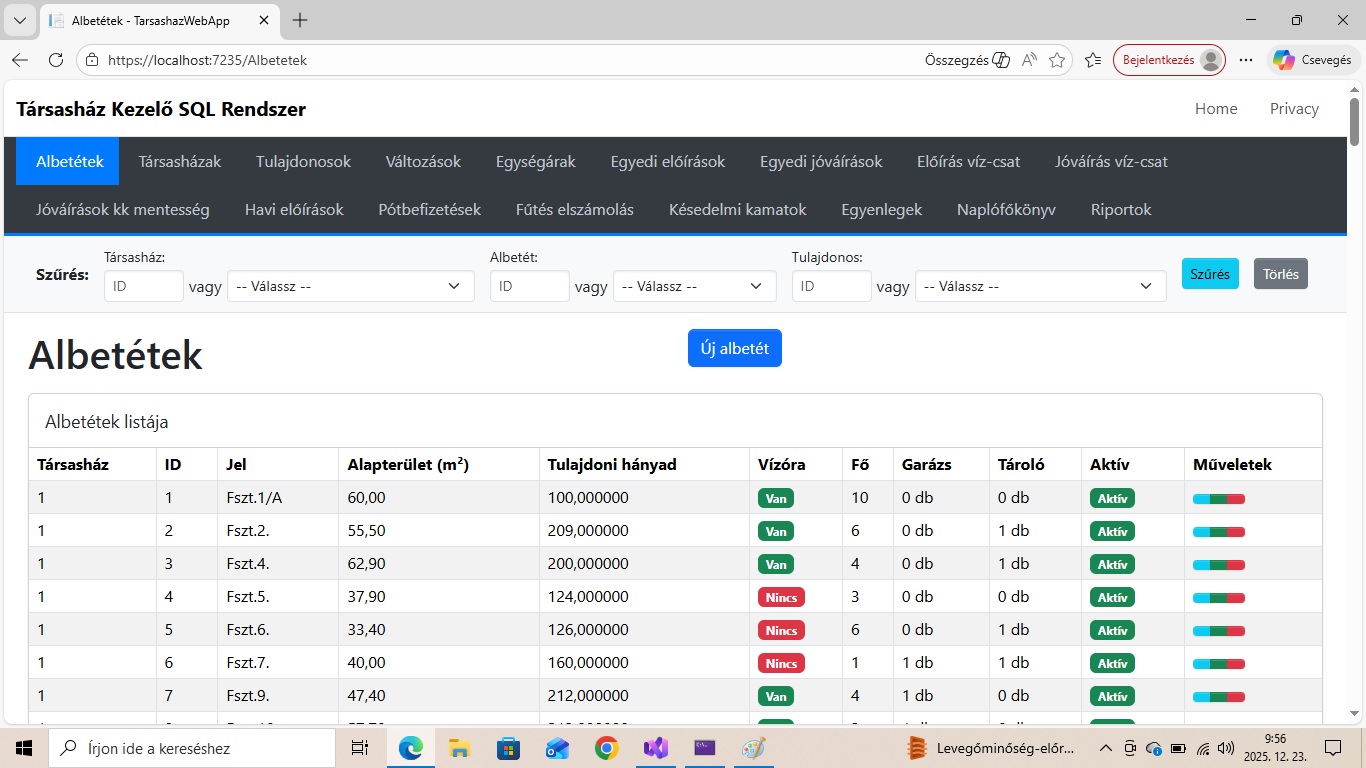Open the read aloud icon in address bar

coord(1029,60)
